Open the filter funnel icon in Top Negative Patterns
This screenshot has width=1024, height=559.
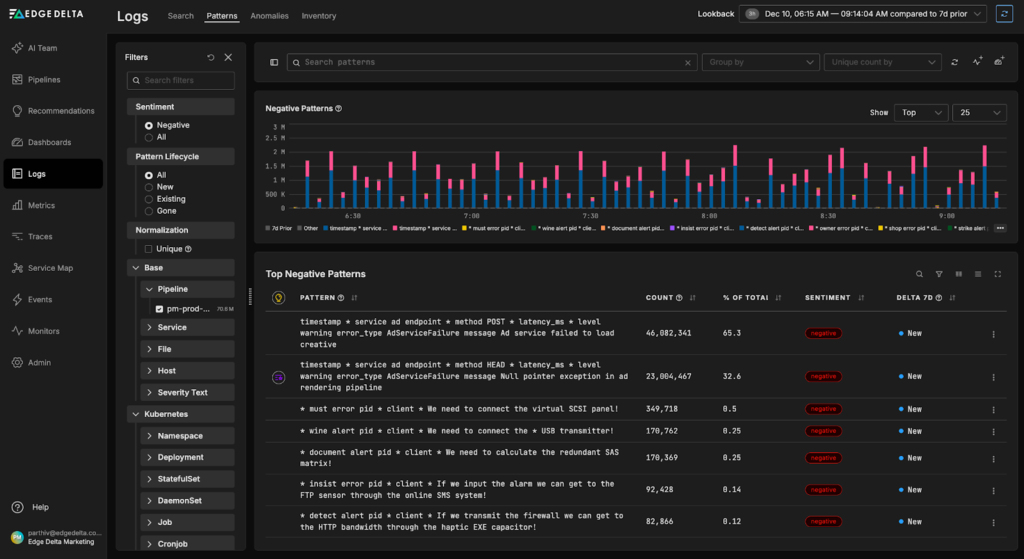point(939,274)
